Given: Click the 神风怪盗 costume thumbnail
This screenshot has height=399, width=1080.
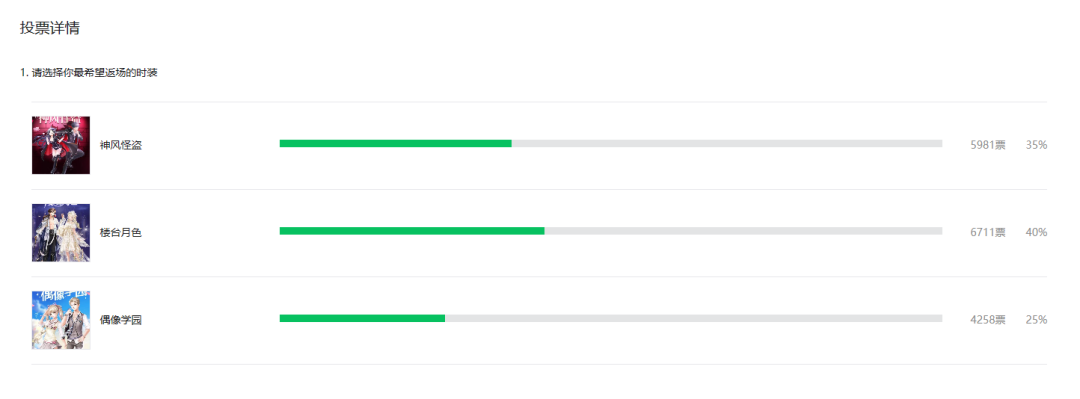Looking at the screenshot, I should [61, 145].
